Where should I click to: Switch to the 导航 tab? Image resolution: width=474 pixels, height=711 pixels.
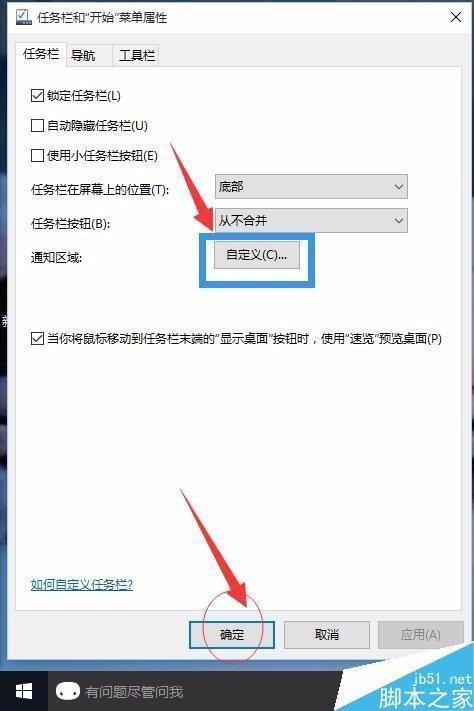83,56
